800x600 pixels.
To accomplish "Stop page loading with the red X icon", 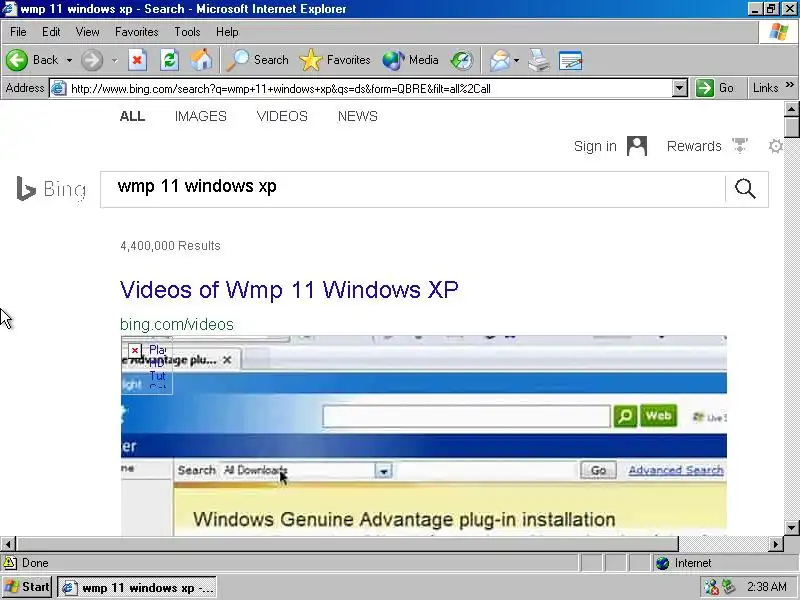I will click(137, 60).
